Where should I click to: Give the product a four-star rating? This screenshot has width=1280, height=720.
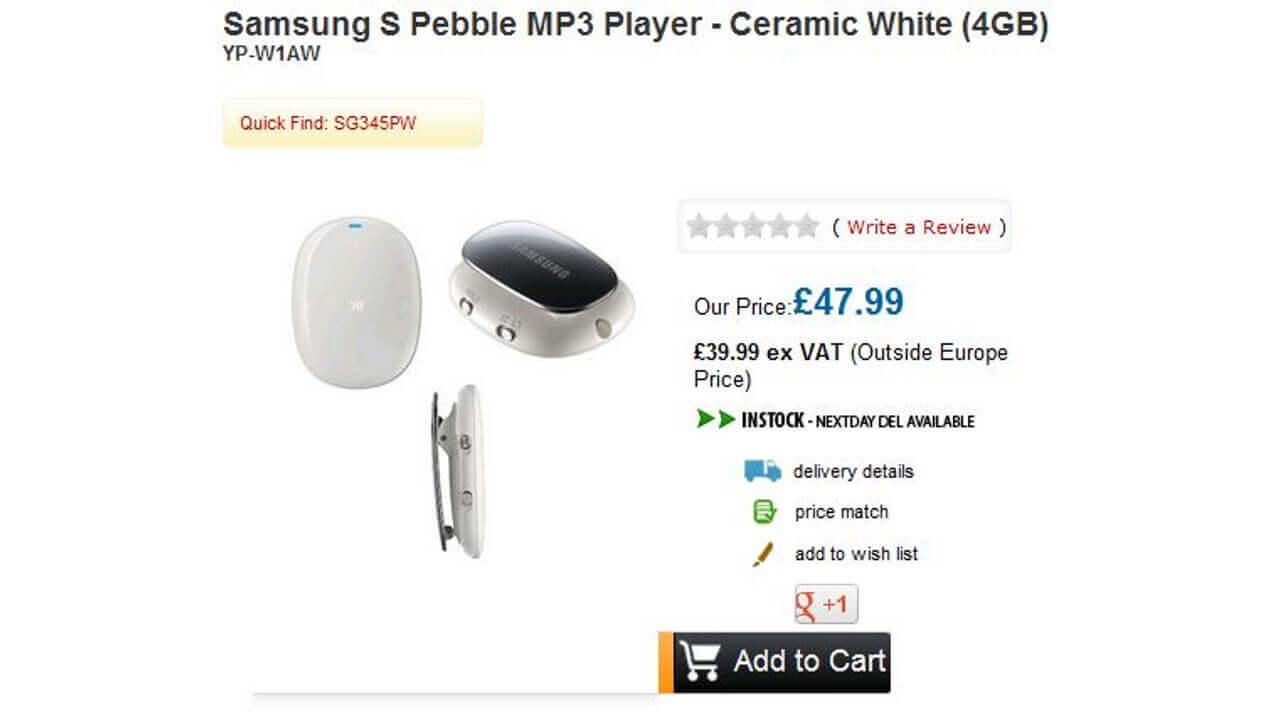click(x=778, y=226)
